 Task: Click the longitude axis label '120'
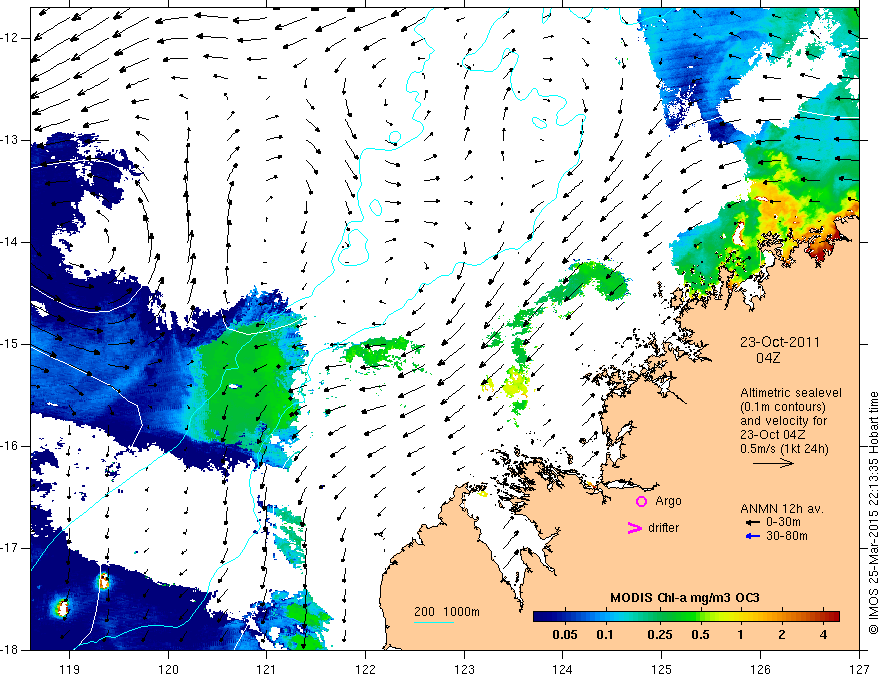point(168,669)
